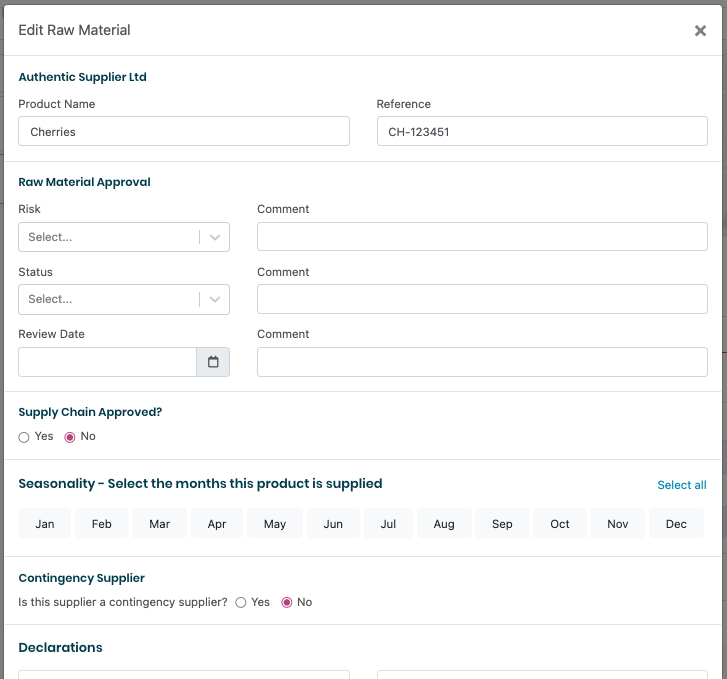This screenshot has height=679, width=727.
Task: Open the Review Date calendar picker
Action: (213, 362)
